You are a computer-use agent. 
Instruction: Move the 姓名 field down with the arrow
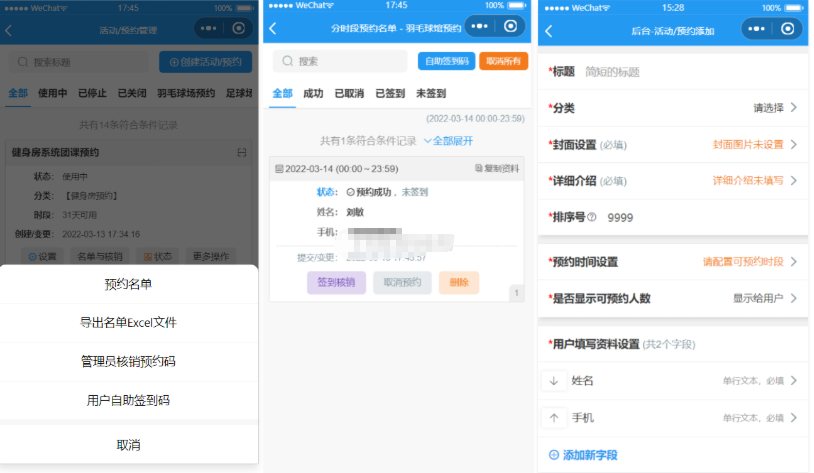(x=553, y=381)
